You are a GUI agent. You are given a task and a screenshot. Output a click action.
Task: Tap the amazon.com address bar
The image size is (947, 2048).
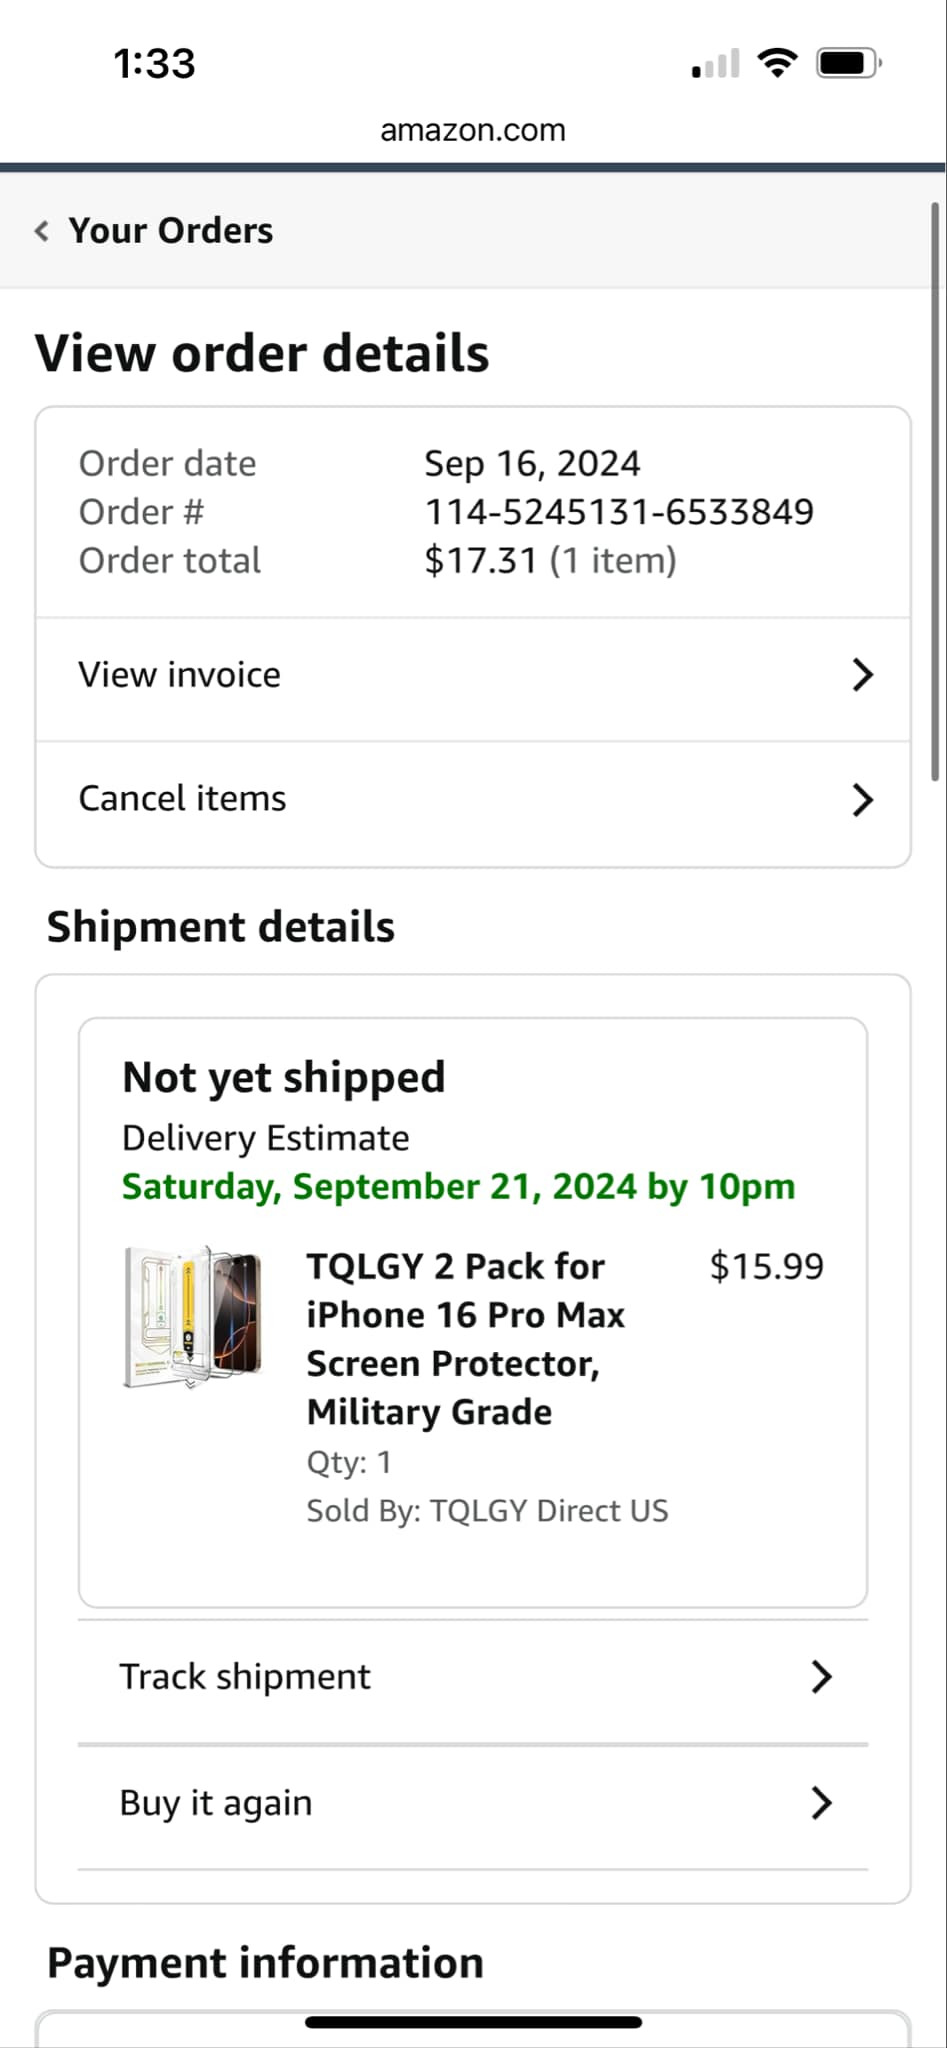pyautogui.click(x=473, y=130)
